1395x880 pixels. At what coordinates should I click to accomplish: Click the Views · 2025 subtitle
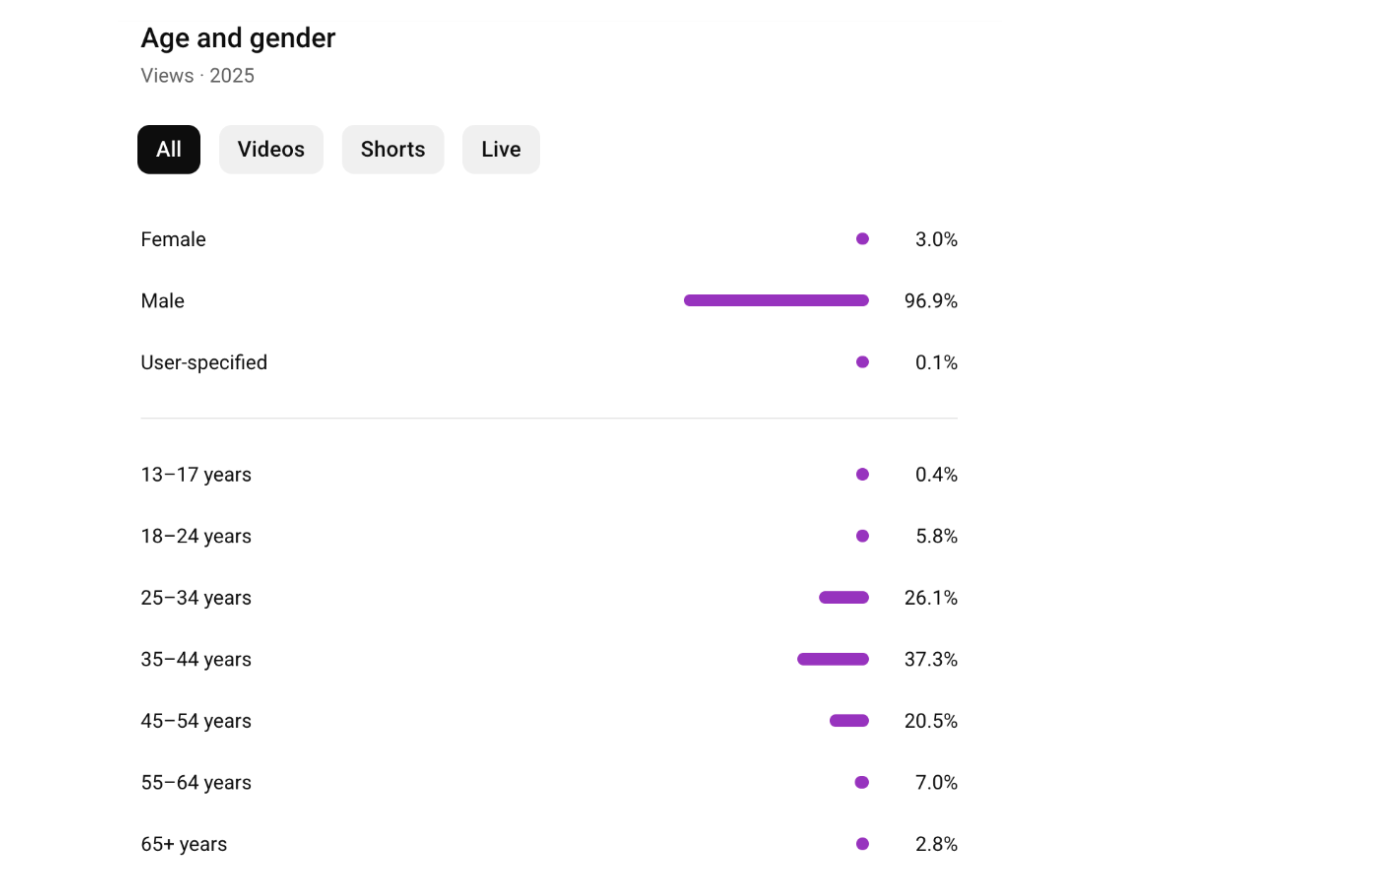[x=197, y=76]
